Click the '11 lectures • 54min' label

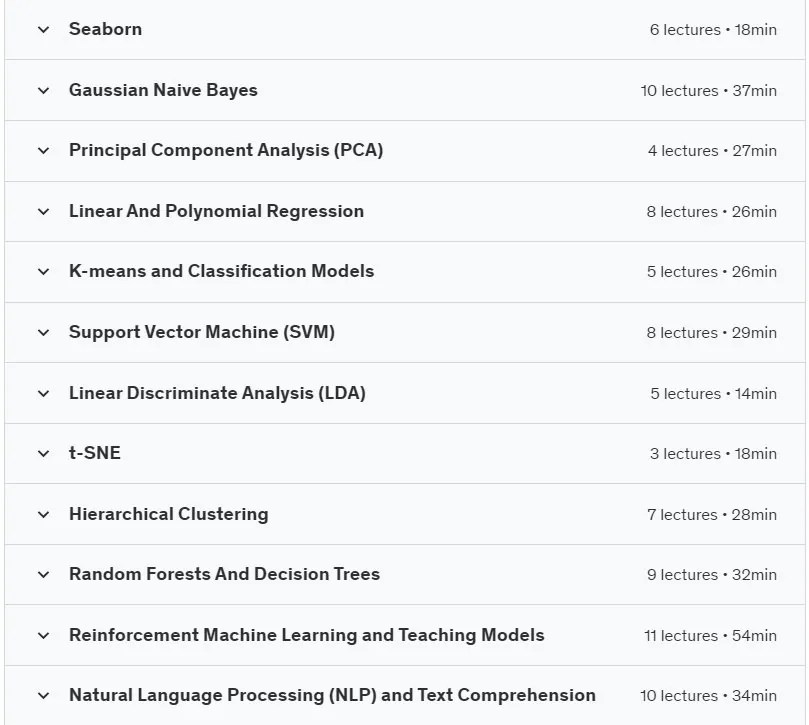coord(710,636)
